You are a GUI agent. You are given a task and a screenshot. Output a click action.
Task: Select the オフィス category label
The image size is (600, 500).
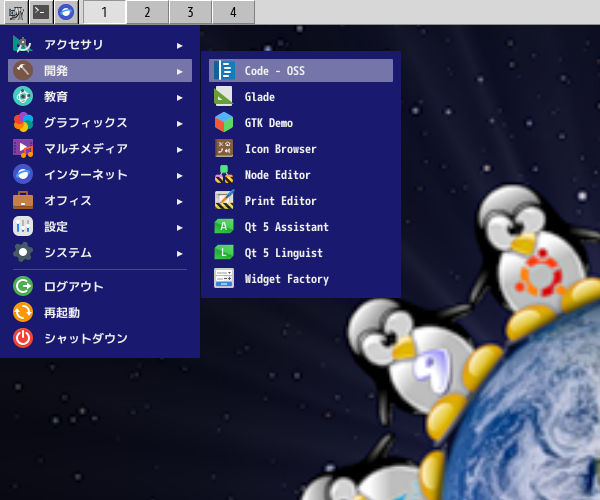coord(68,200)
